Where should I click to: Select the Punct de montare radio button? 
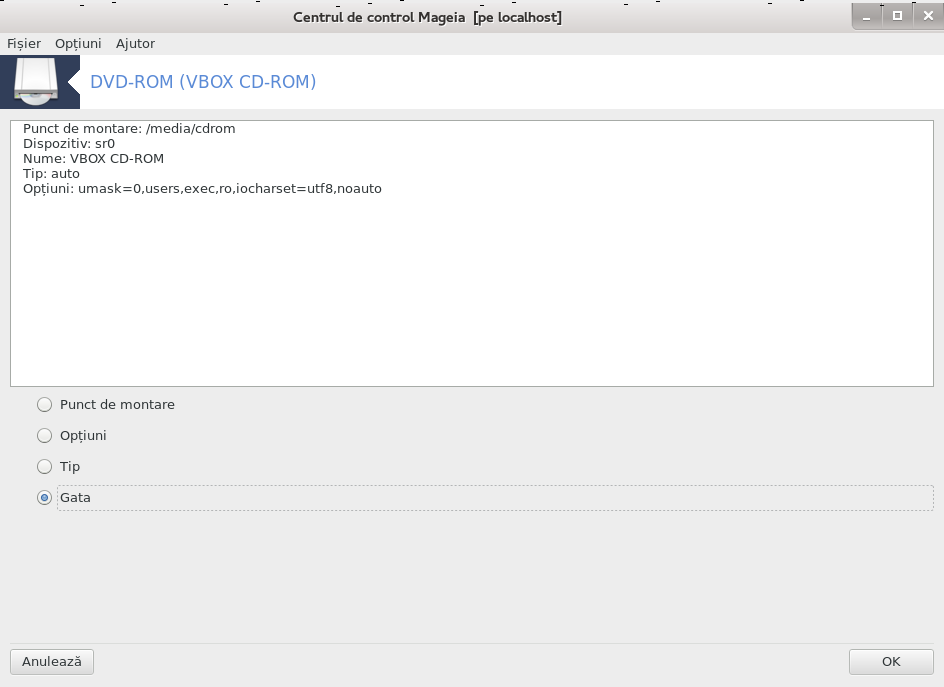(45, 405)
